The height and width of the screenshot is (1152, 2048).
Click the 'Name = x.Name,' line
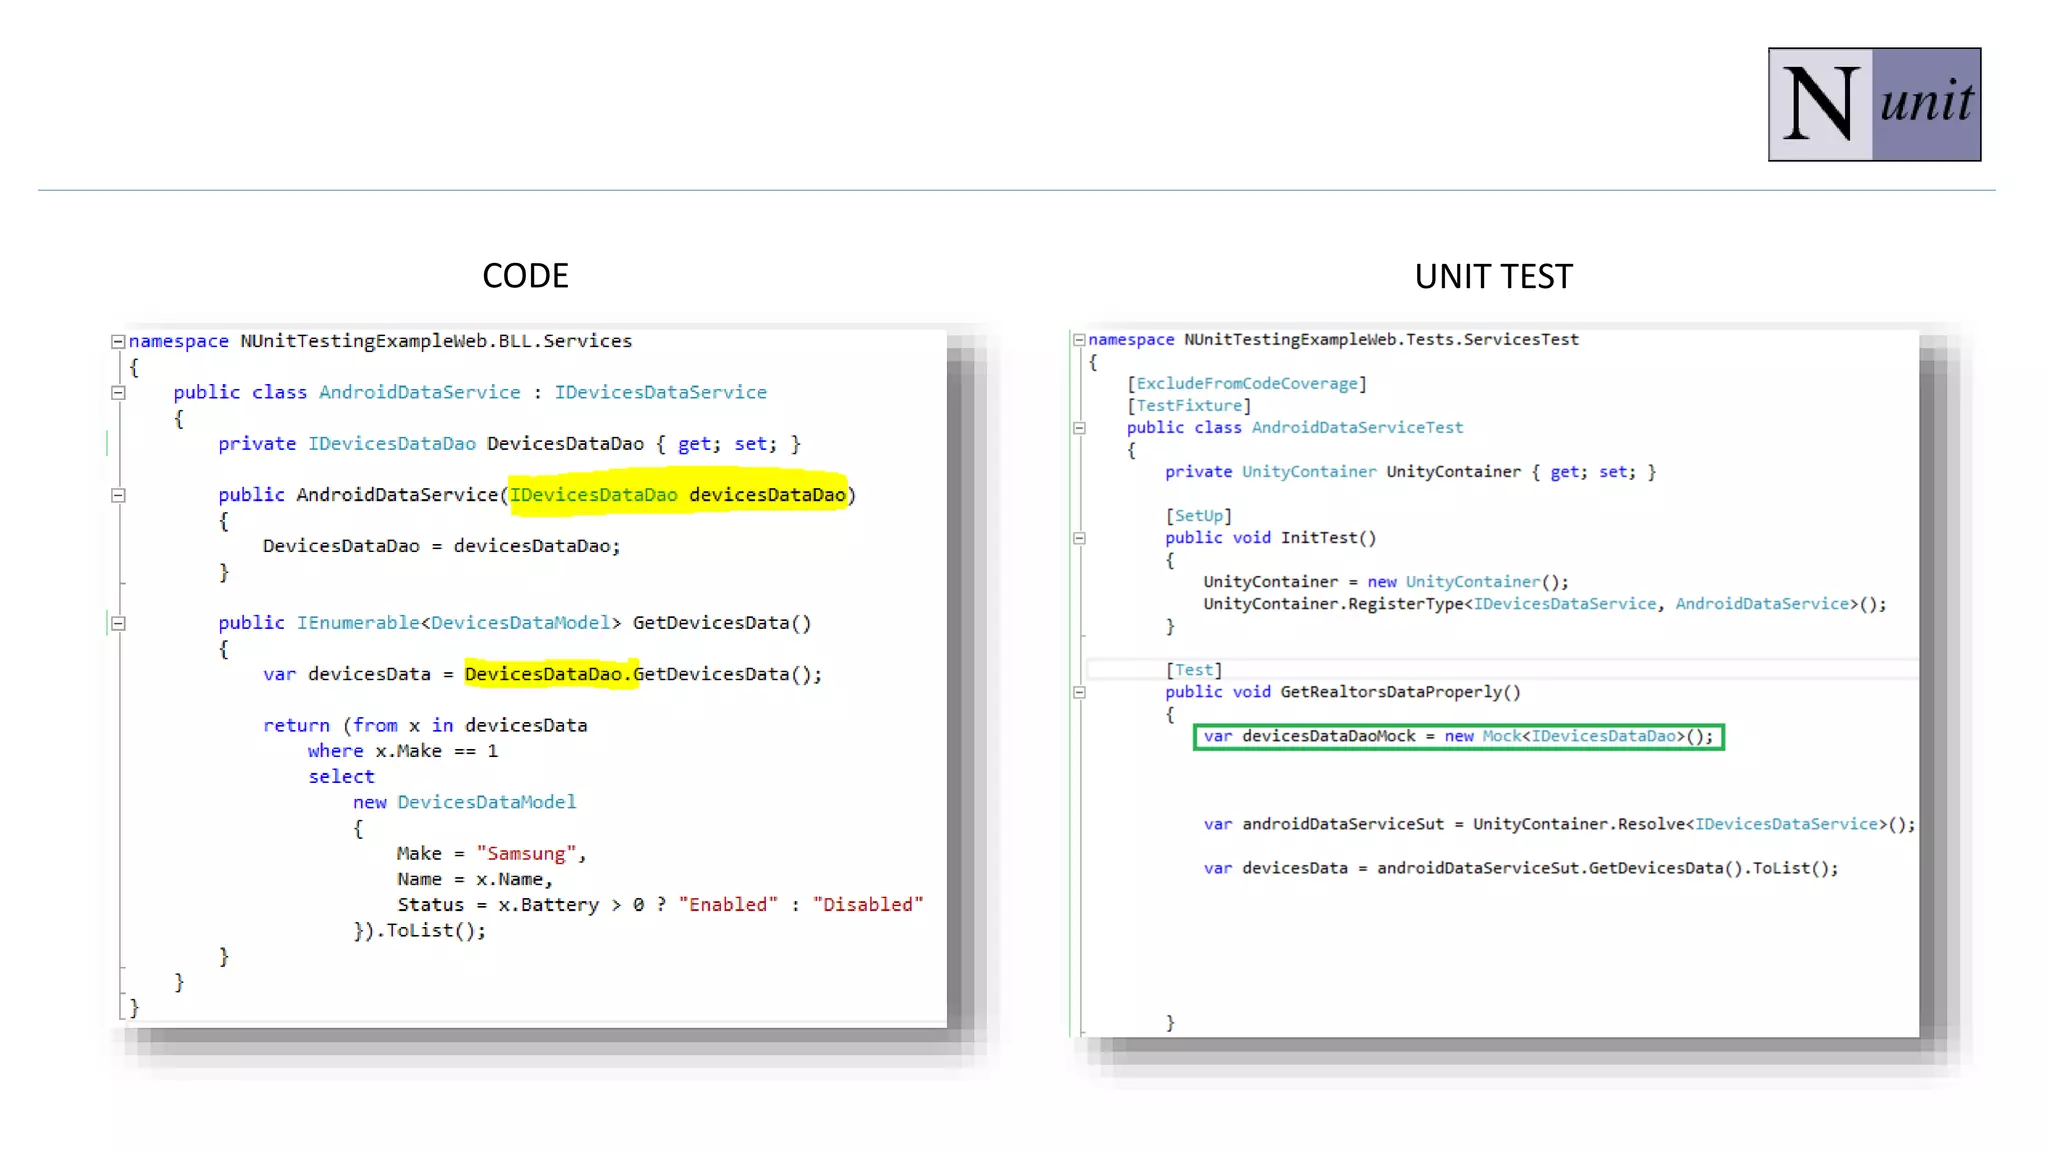[475, 879]
